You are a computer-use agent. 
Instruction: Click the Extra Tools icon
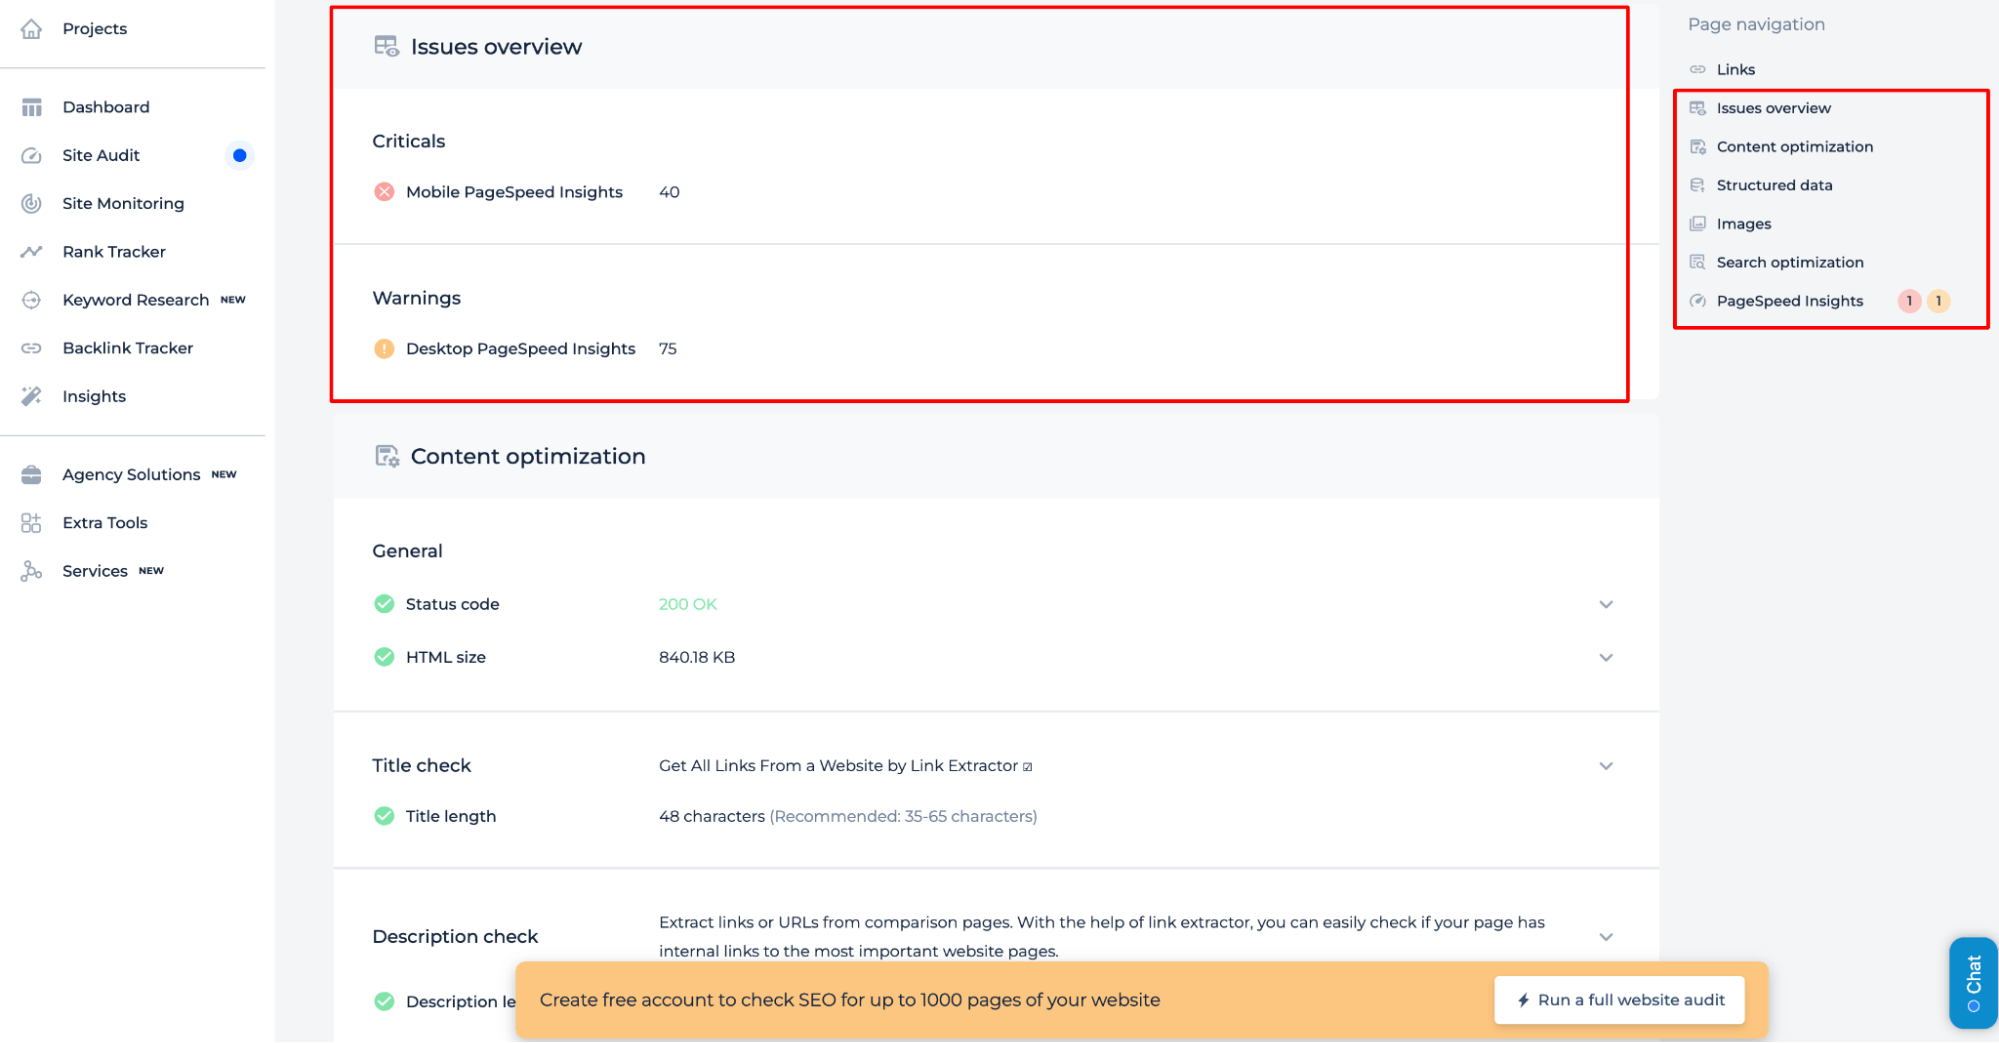click(x=31, y=523)
